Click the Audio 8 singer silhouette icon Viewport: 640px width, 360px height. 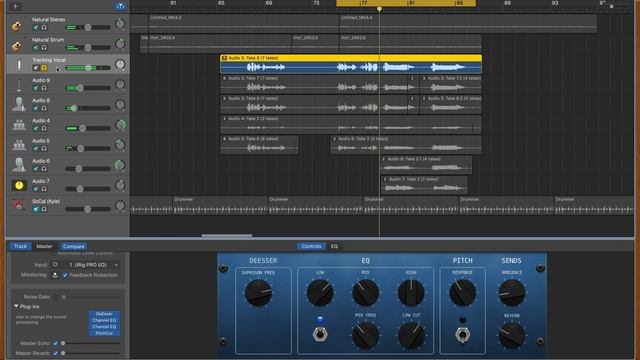click(19, 104)
